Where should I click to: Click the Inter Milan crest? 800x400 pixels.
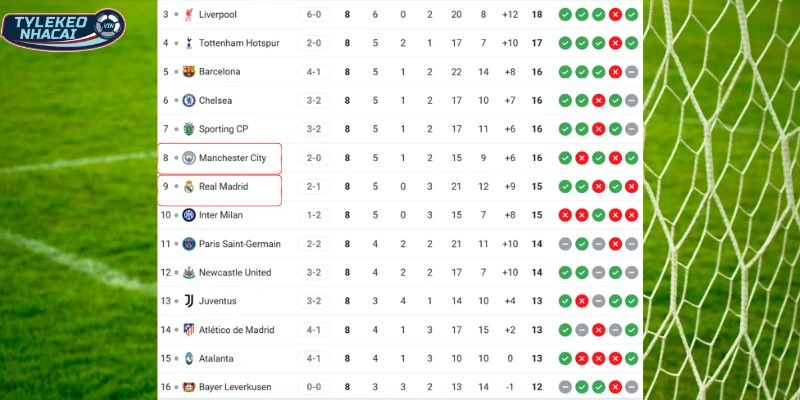(x=189, y=215)
